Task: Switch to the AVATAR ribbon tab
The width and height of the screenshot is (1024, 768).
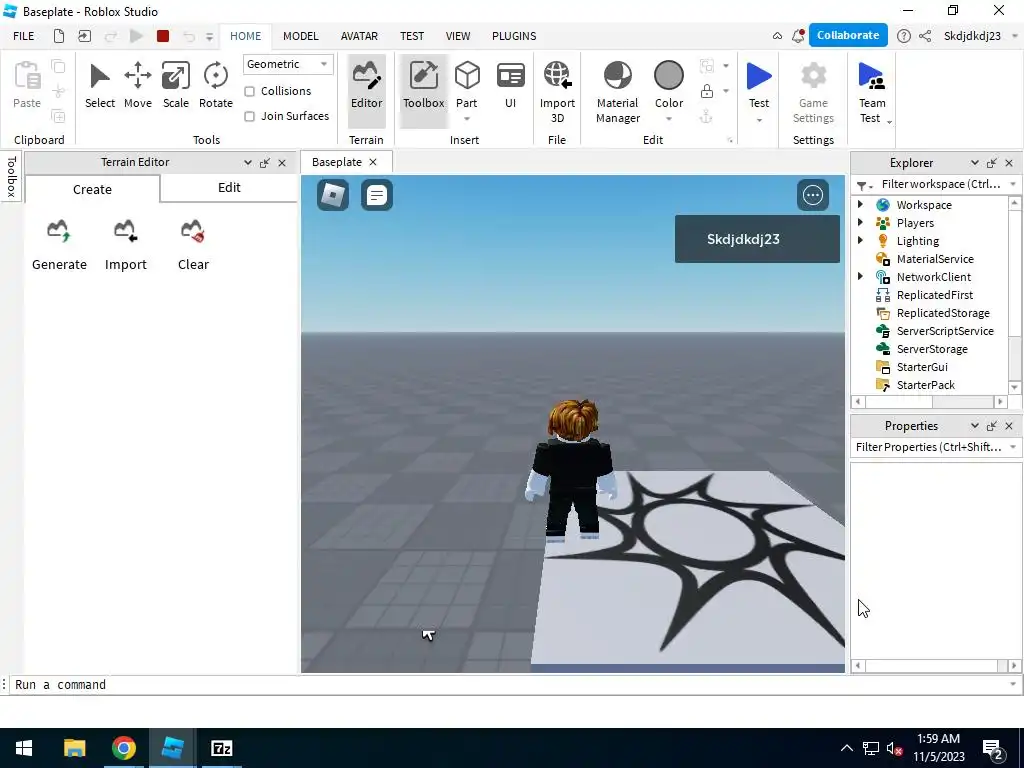Action: 359,36
